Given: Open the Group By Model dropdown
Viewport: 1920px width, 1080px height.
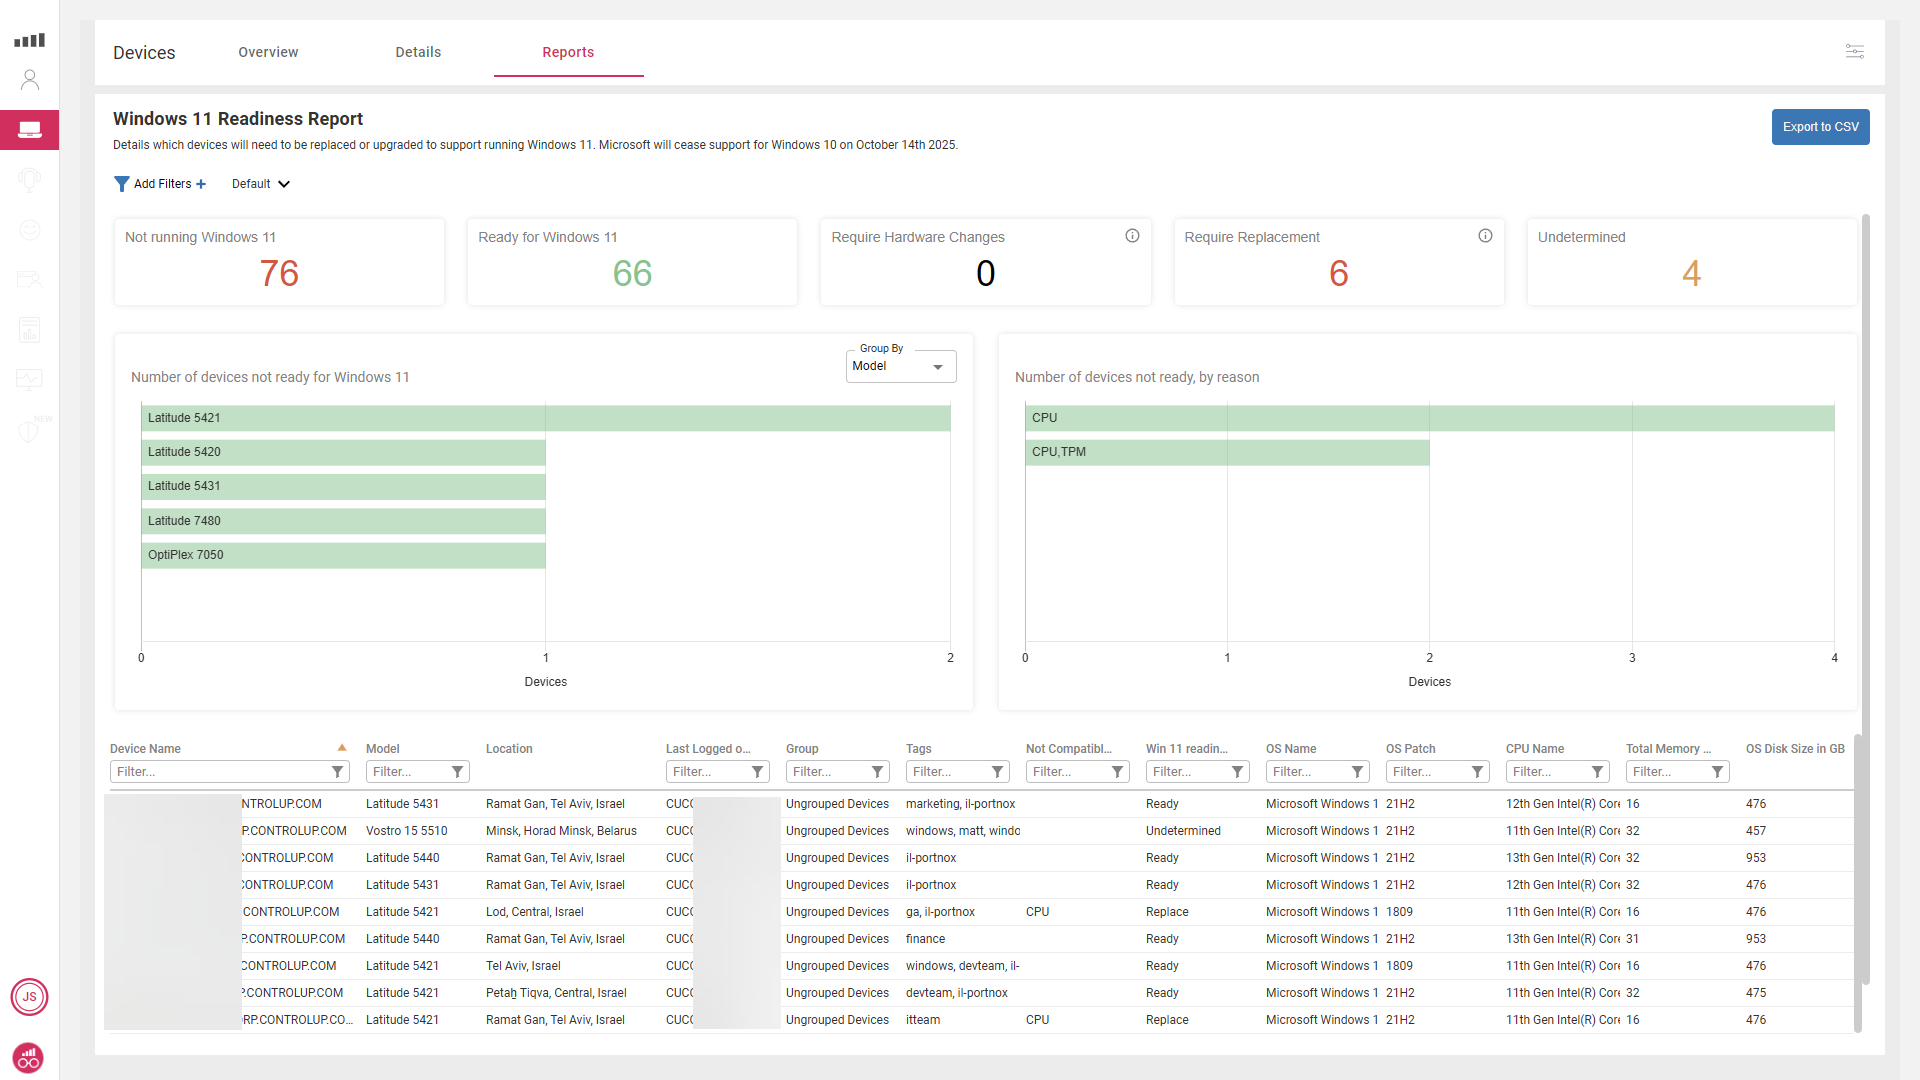Looking at the screenshot, I should 900,366.
